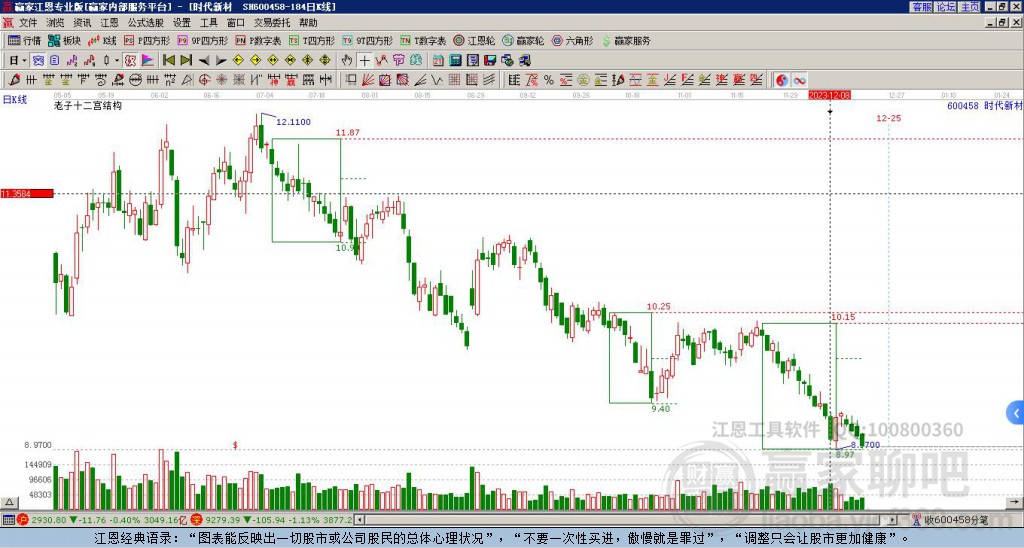Open the 江恩 menu
Viewport: 1024px width, 548px height.
(109, 23)
